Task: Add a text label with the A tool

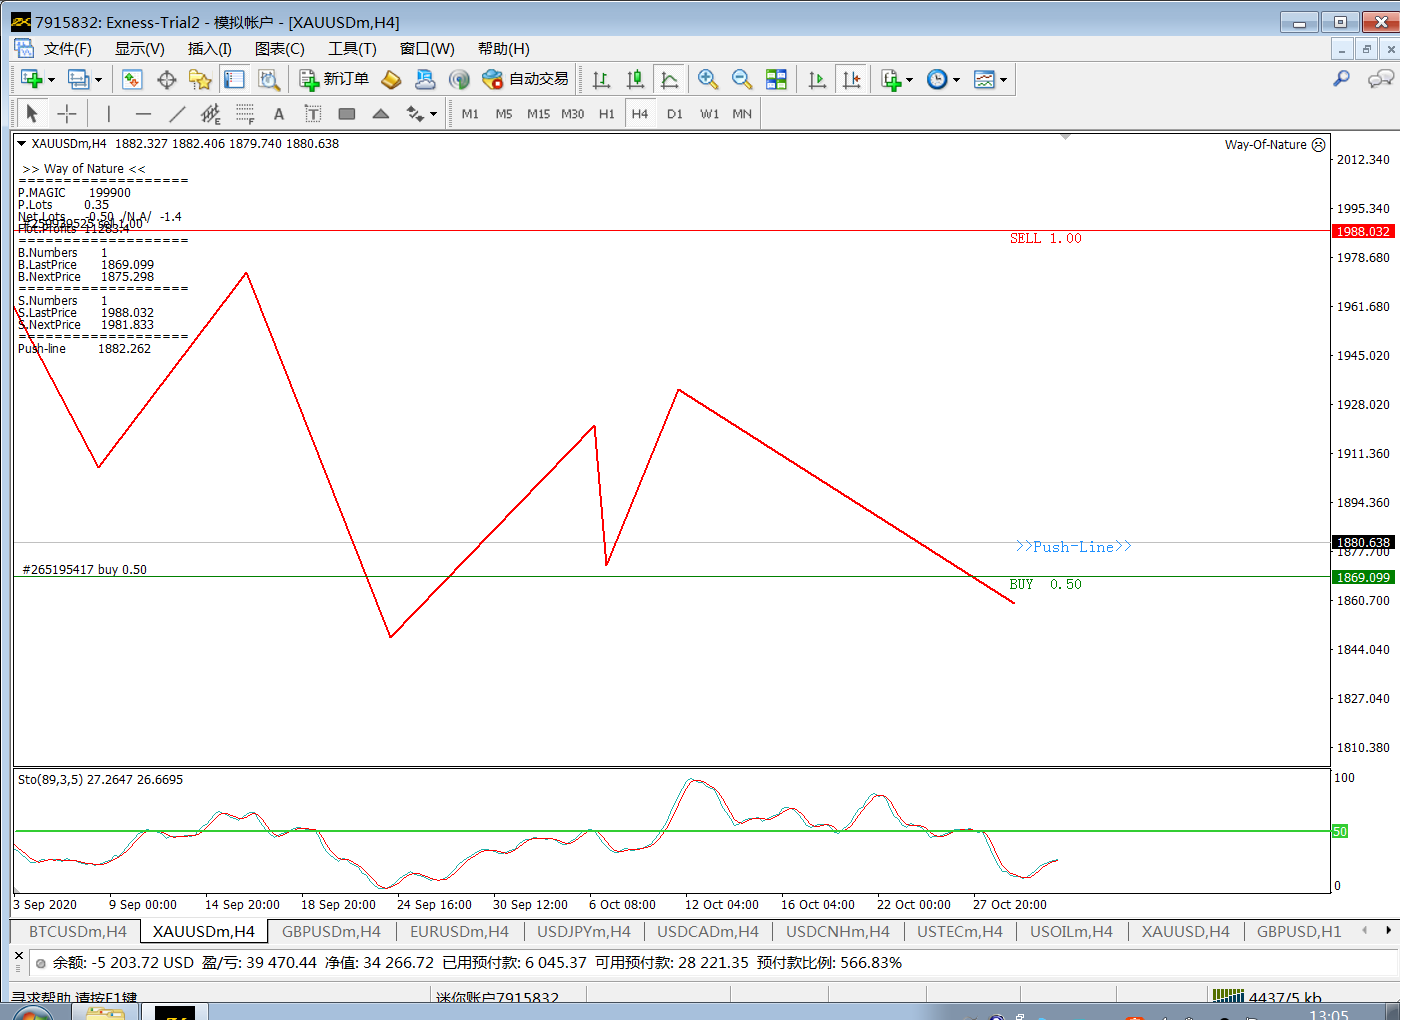Action: point(279,114)
